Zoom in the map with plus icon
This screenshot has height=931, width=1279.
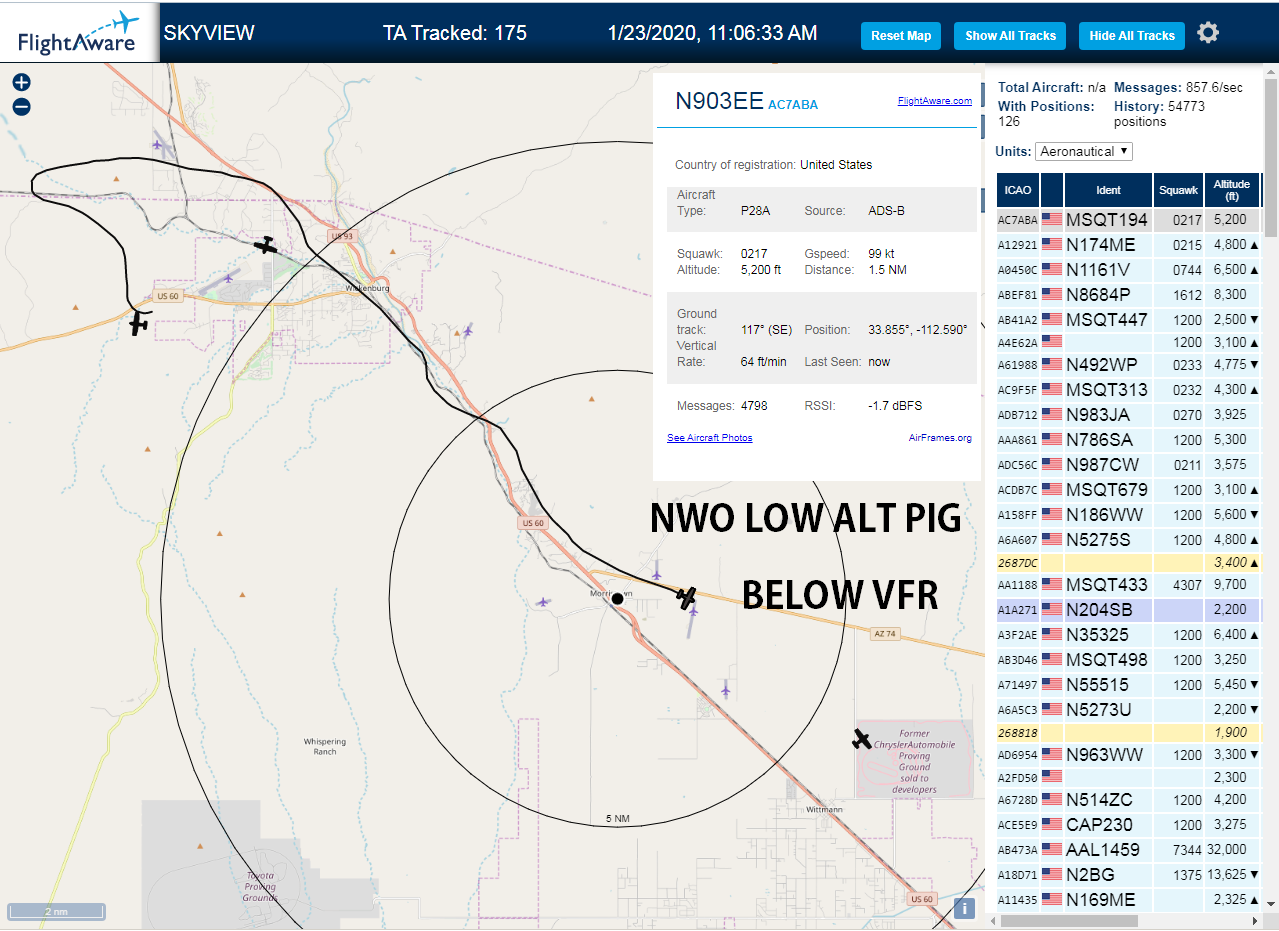[21, 82]
